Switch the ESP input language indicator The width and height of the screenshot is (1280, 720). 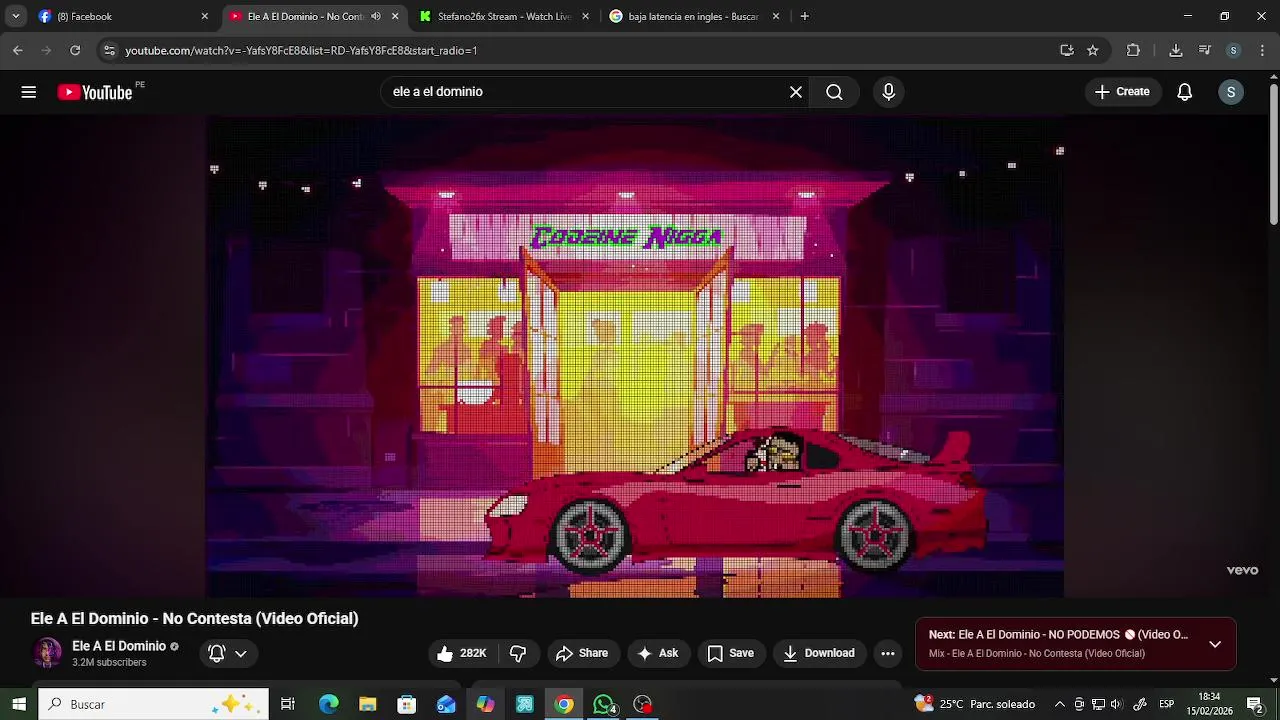tap(1166, 704)
